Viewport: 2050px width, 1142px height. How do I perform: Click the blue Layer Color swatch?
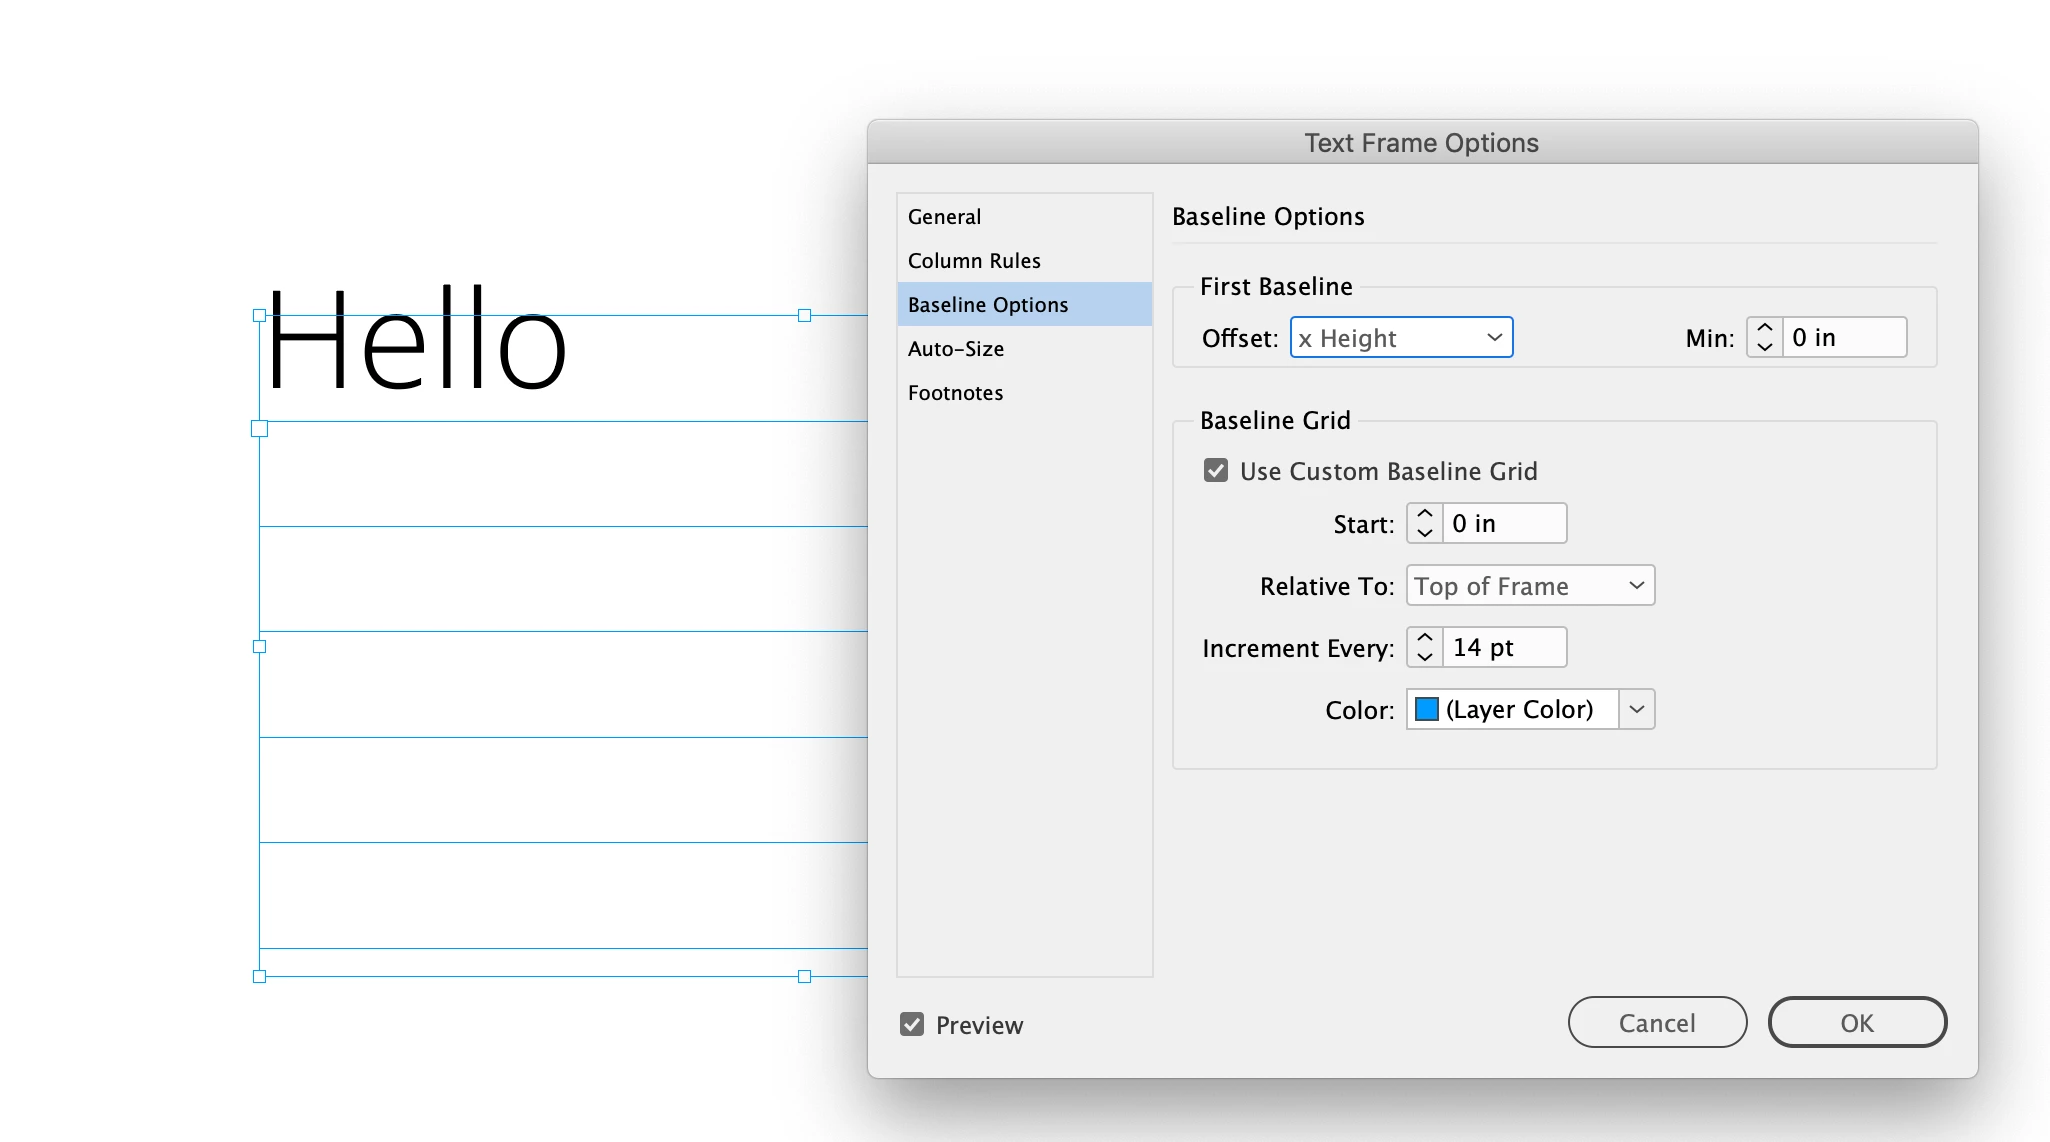1427,709
